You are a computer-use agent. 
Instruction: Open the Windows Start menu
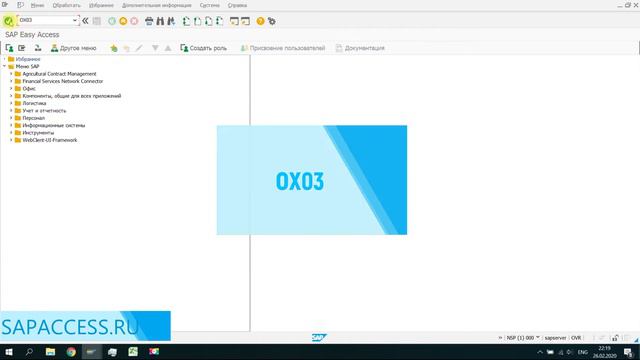pos(9,352)
